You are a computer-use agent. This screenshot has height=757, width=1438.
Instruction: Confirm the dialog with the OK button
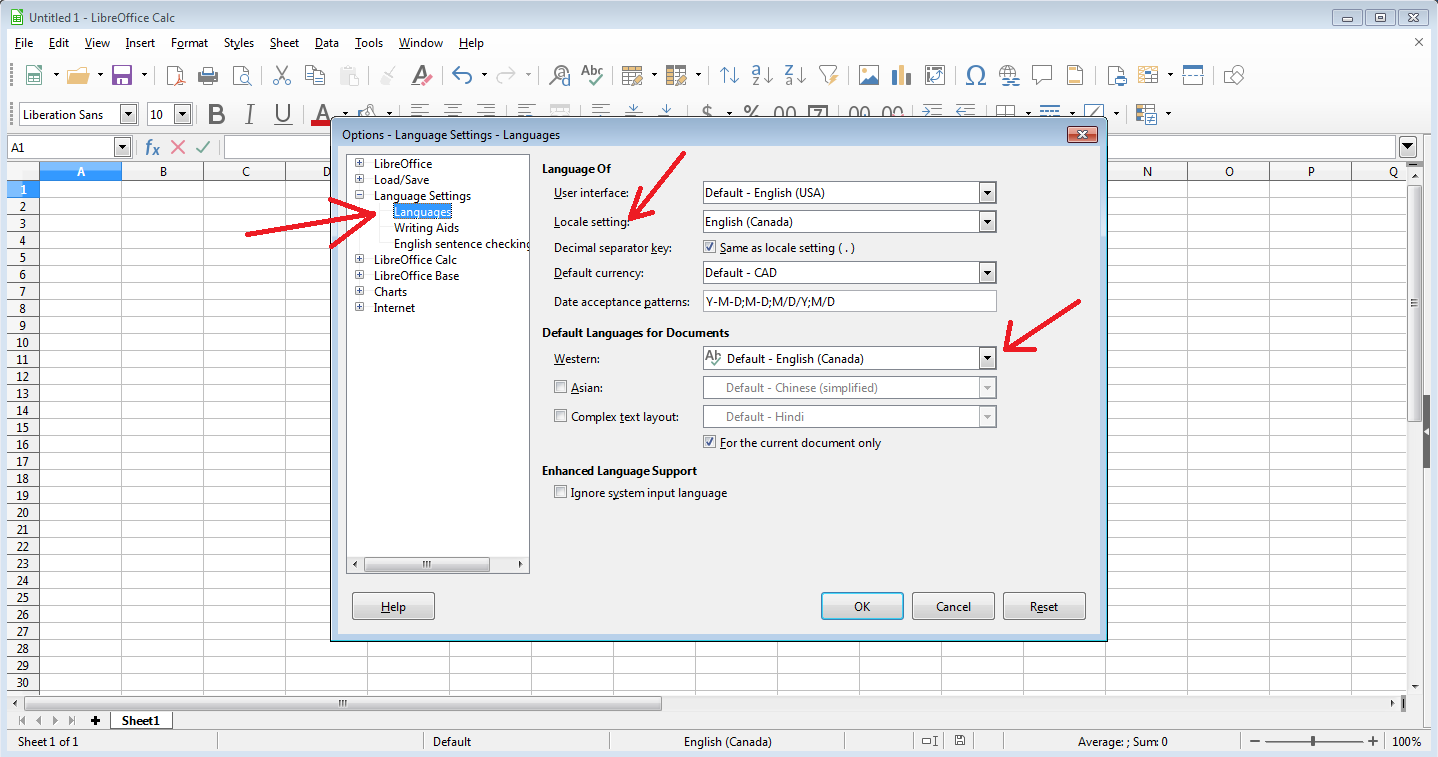tap(862, 606)
